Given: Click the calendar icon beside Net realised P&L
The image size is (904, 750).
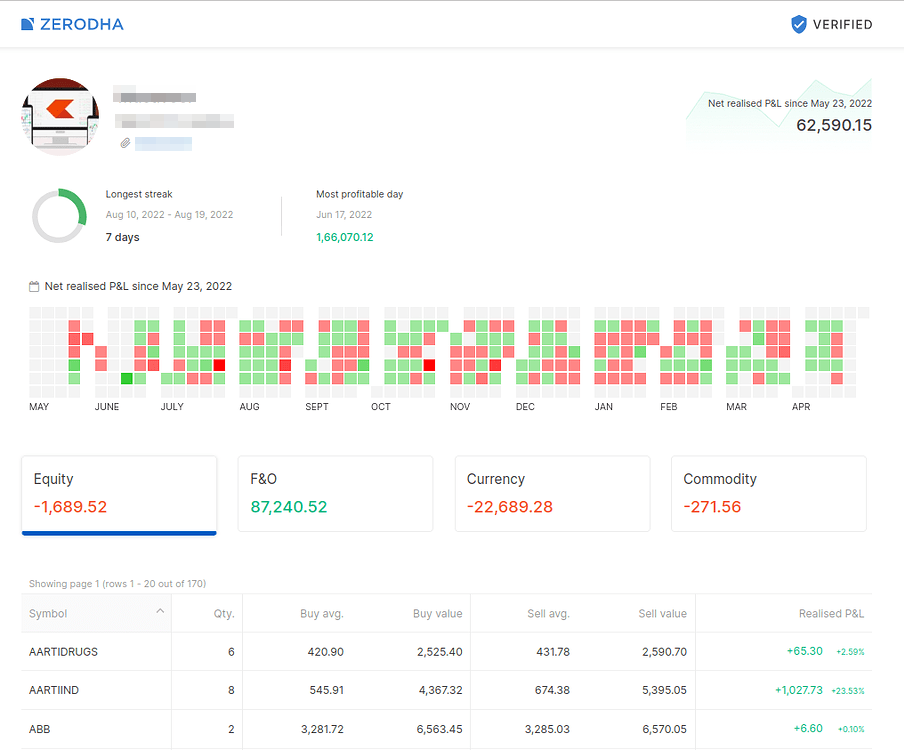Looking at the screenshot, I should coord(35,287).
